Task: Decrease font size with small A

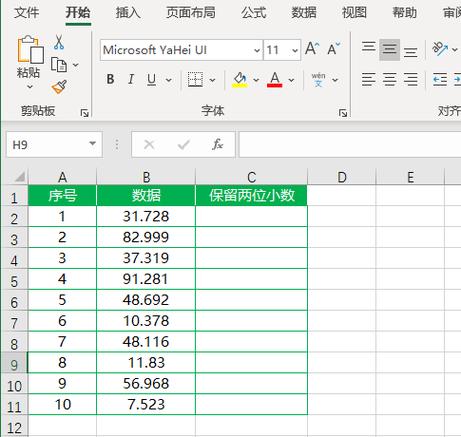Action: [x=334, y=49]
